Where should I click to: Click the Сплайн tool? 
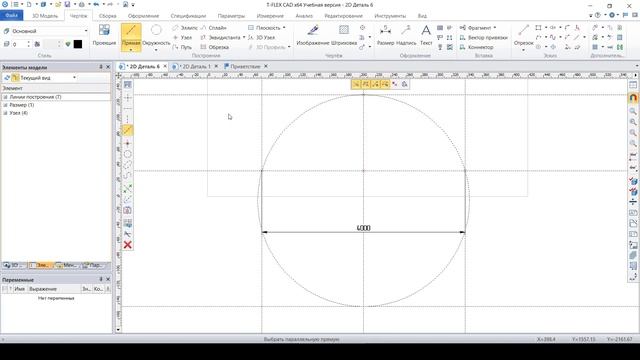pos(213,28)
